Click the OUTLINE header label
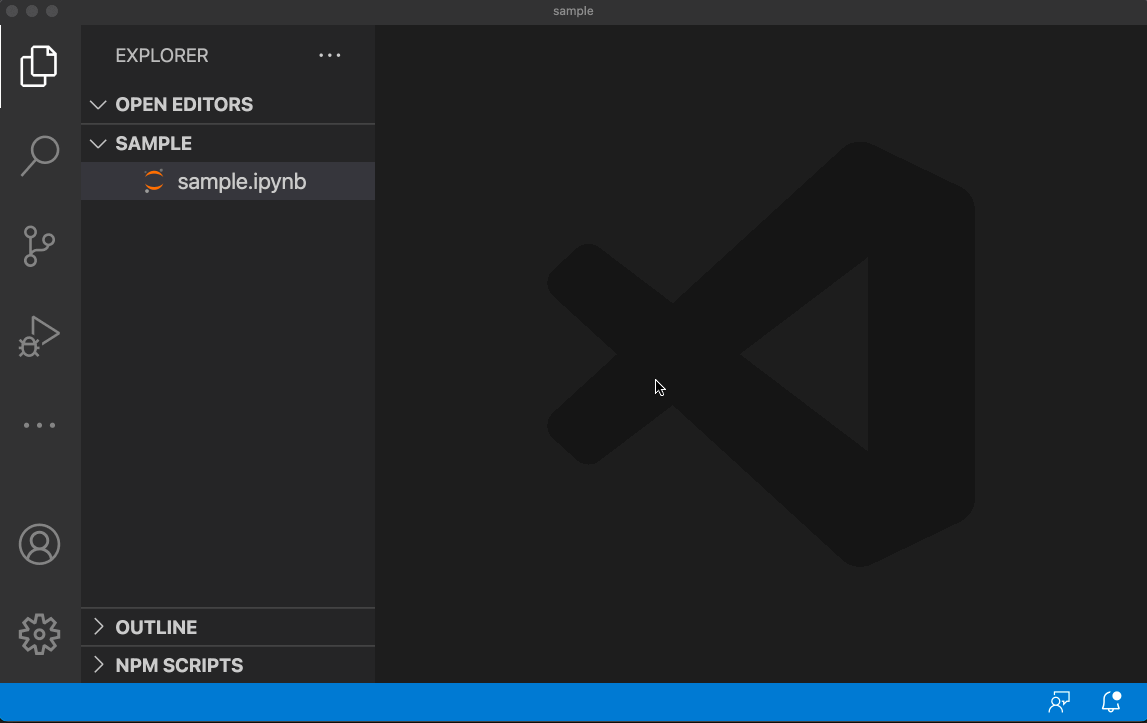 157,627
